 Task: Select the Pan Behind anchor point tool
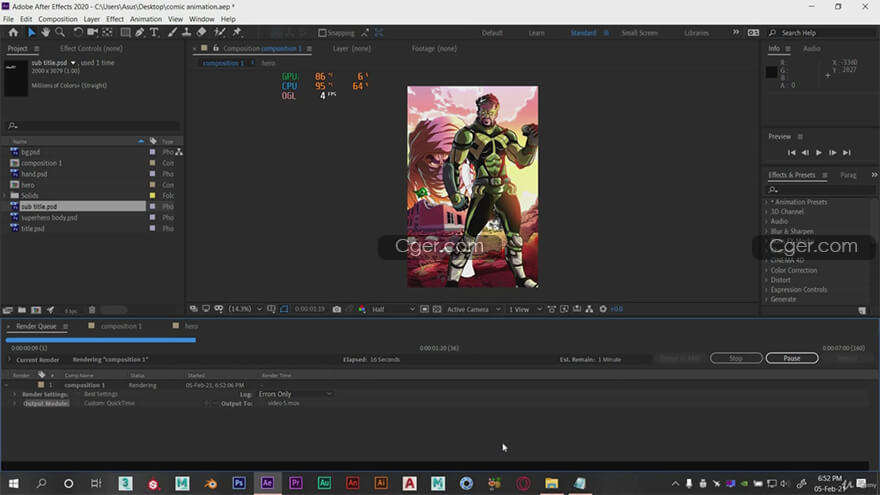tap(107, 33)
